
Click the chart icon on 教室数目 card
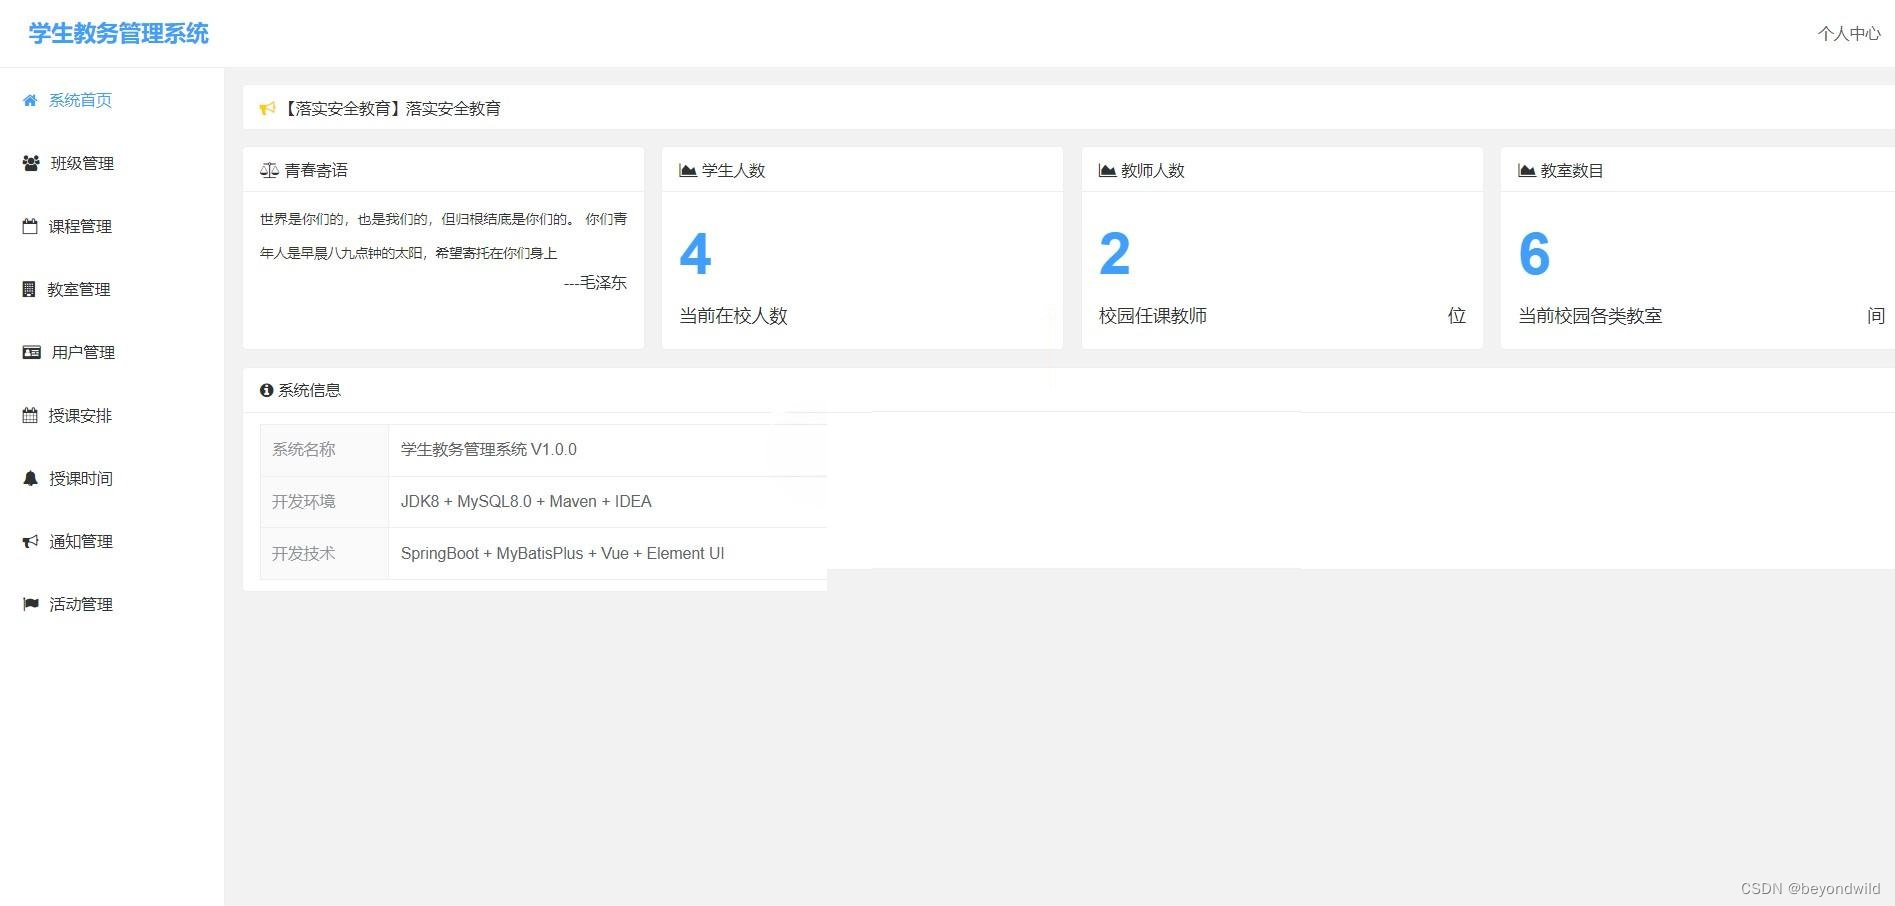click(x=1525, y=170)
